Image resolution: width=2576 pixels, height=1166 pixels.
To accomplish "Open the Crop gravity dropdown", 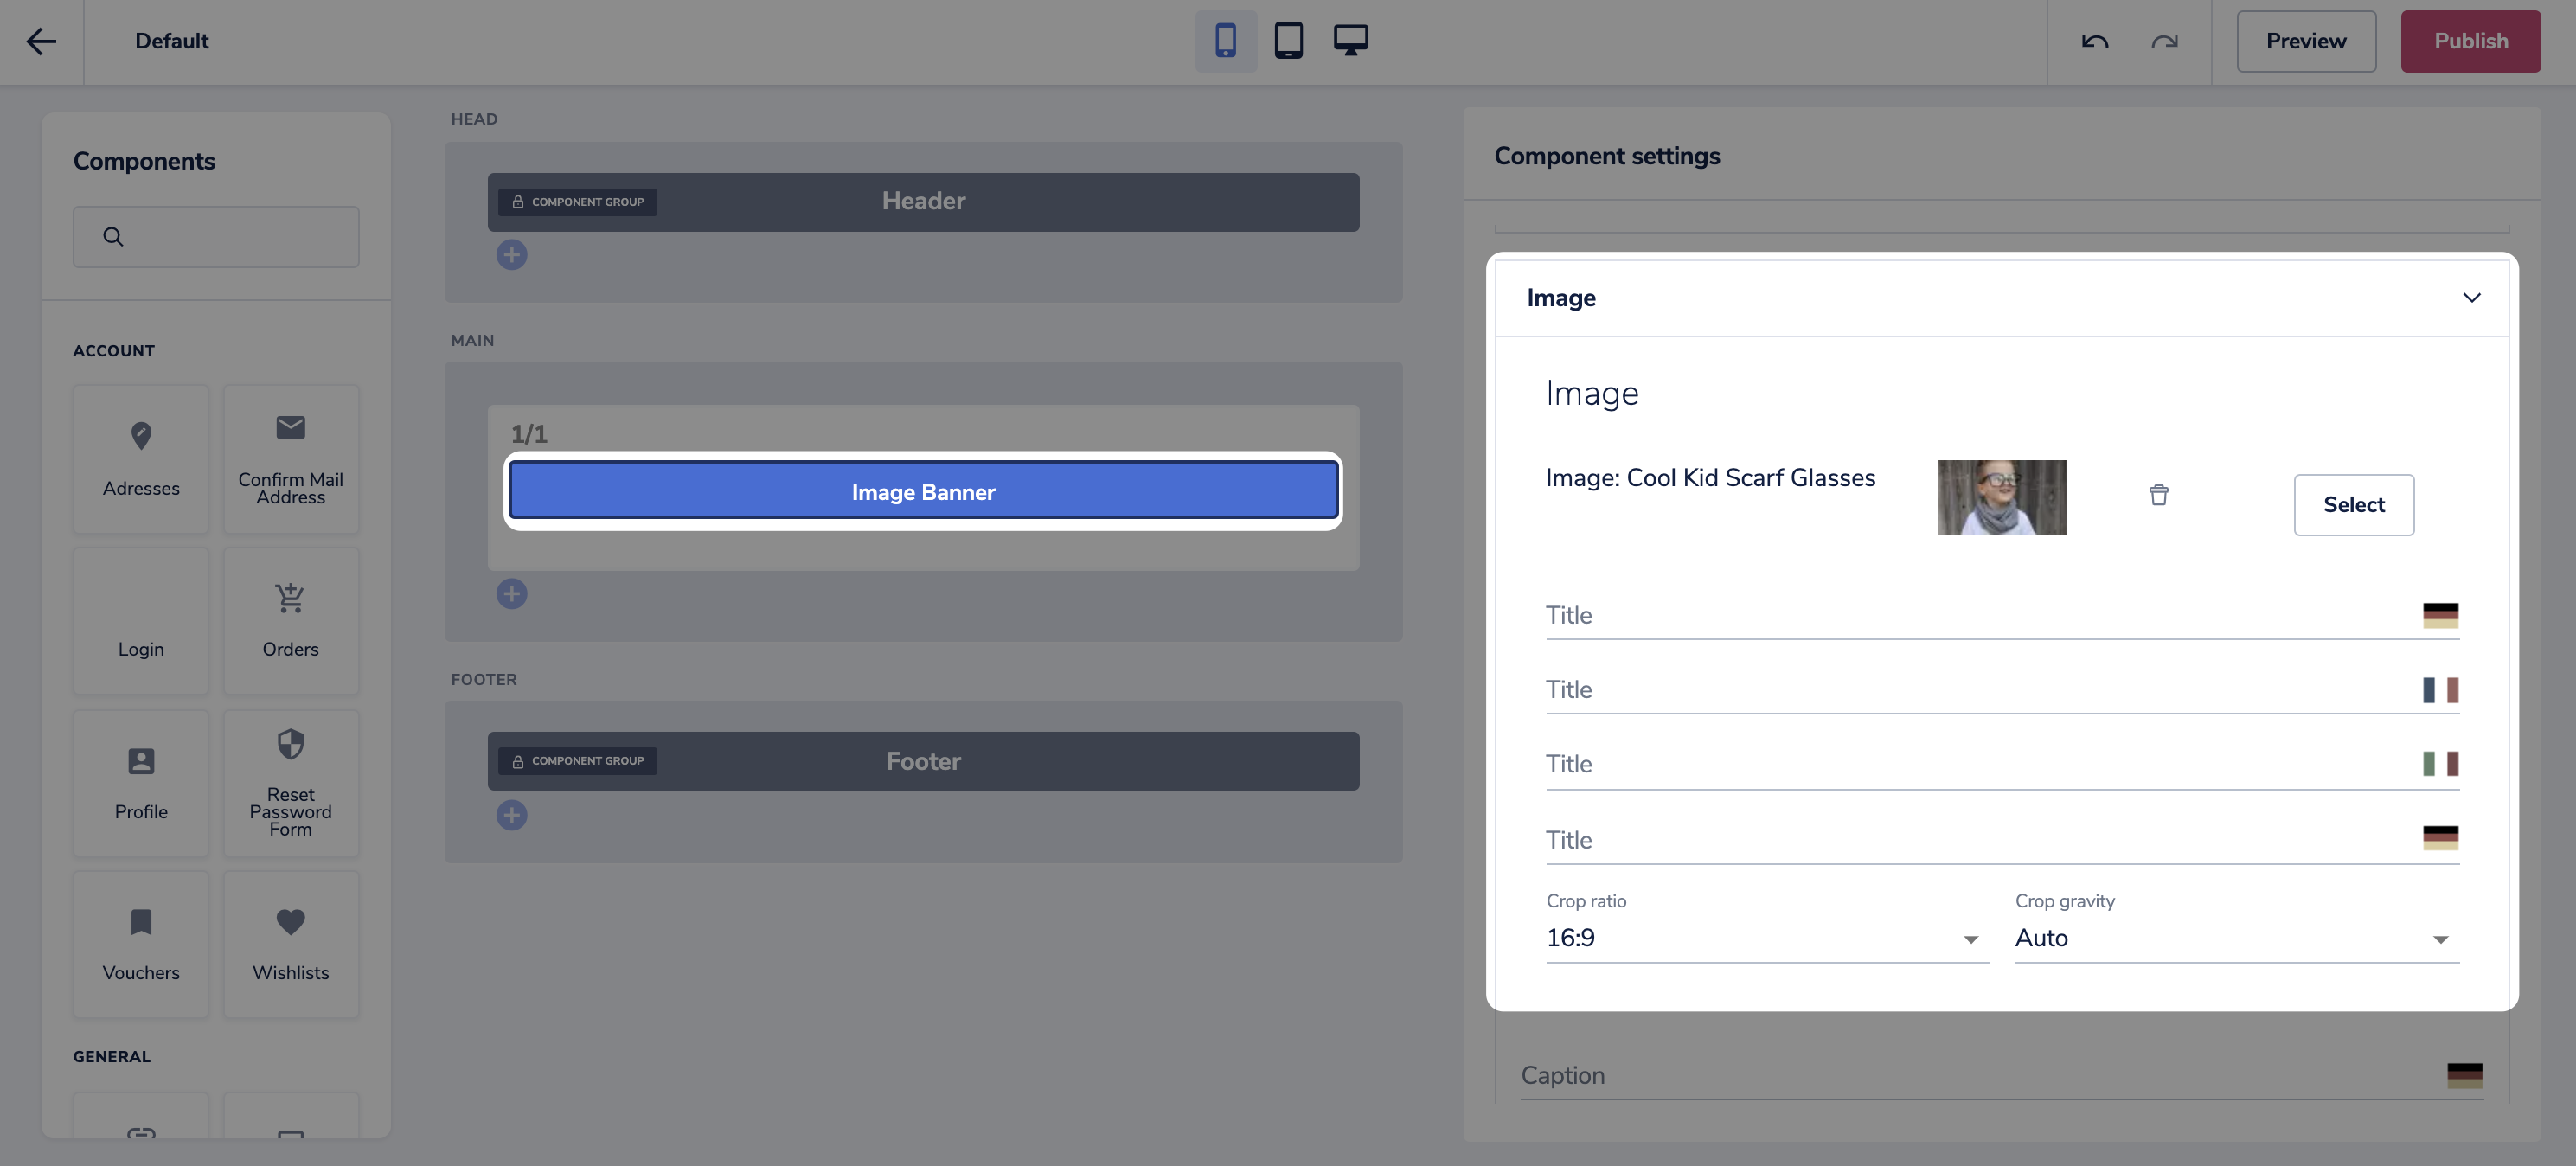I will tap(2236, 938).
